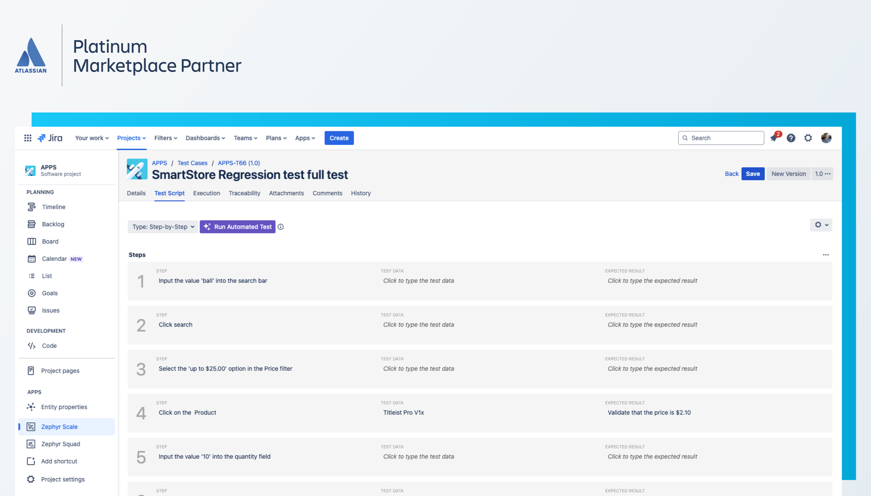
Task: Click step 3 test data field
Action: point(418,368)
